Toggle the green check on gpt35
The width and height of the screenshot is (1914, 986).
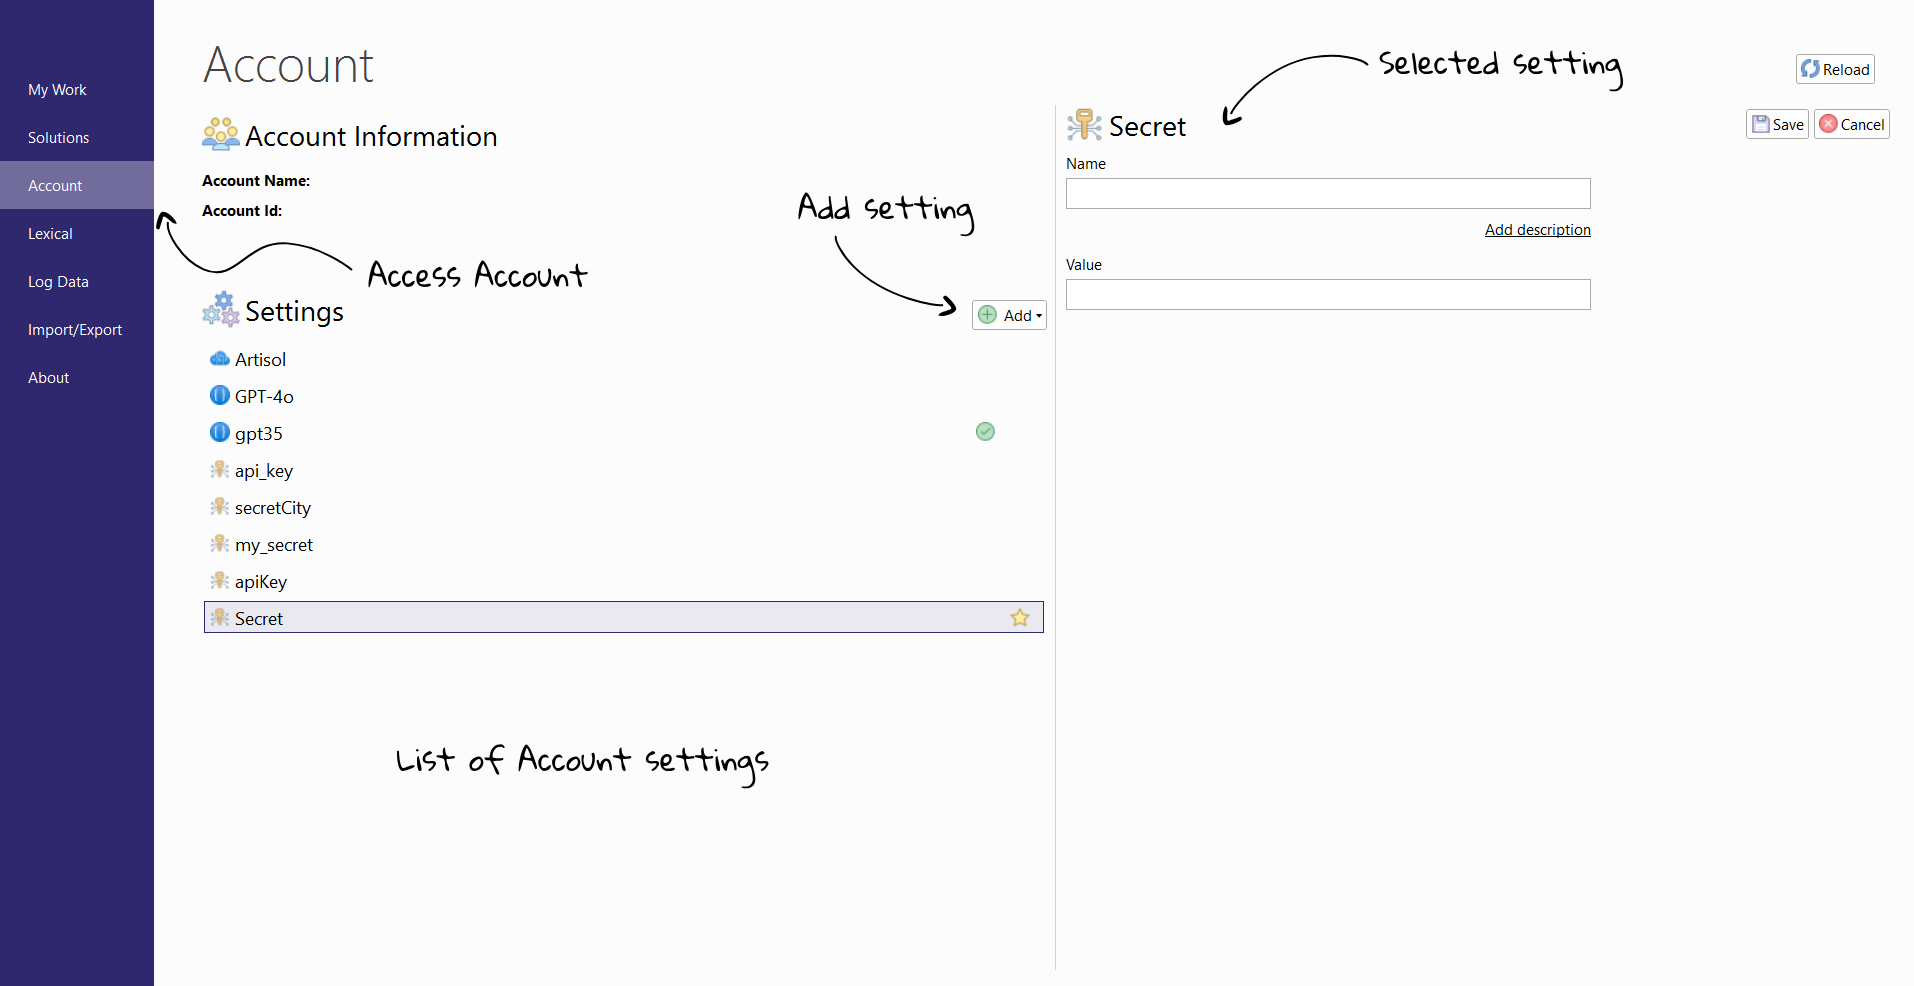pos(984,431)
